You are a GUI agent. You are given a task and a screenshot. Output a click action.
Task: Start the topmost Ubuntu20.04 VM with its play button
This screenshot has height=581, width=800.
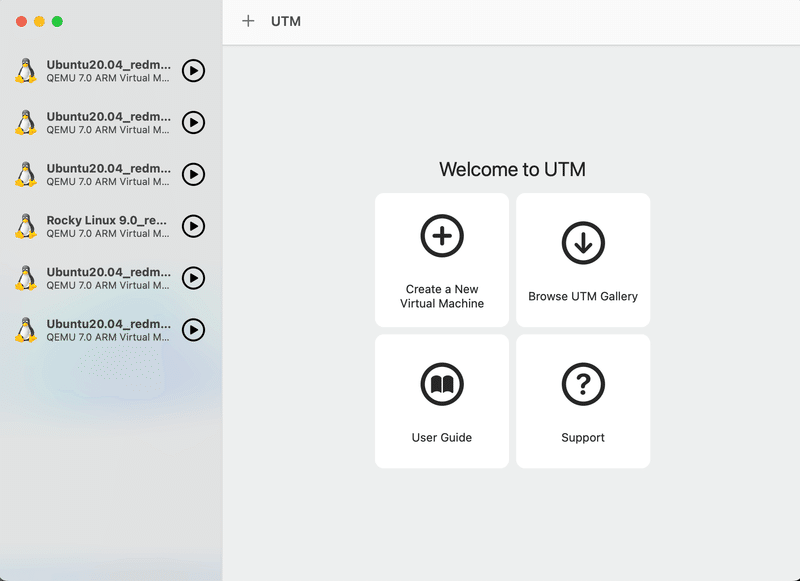(x=193, y=70)
